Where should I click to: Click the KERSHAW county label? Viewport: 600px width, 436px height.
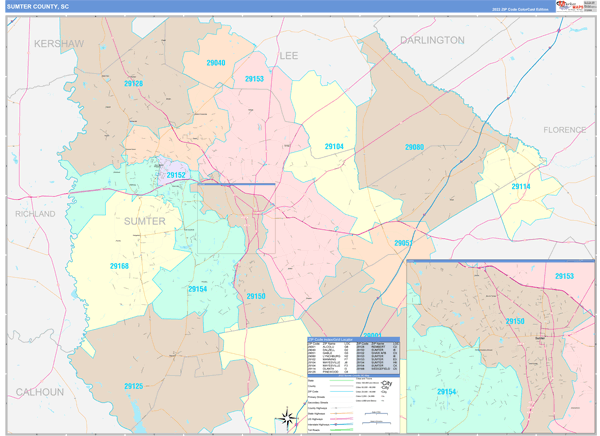point(59,45)
